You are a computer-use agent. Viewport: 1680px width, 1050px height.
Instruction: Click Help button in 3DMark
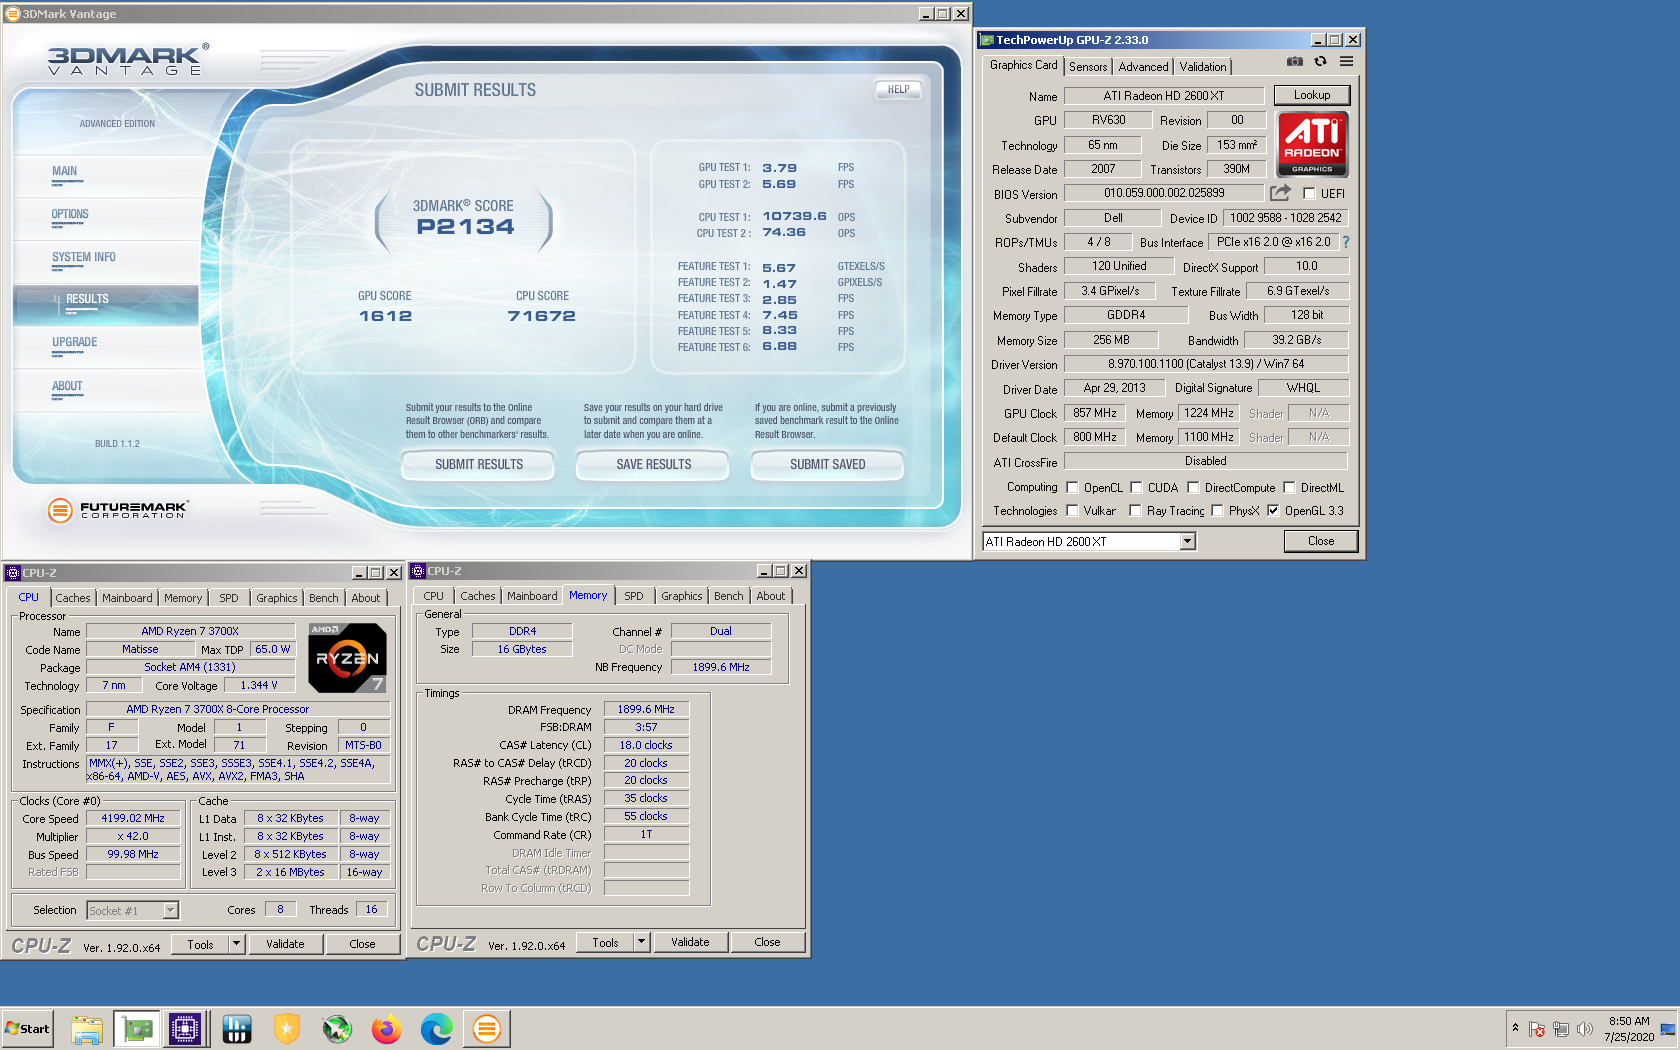[x=899, y=89]
